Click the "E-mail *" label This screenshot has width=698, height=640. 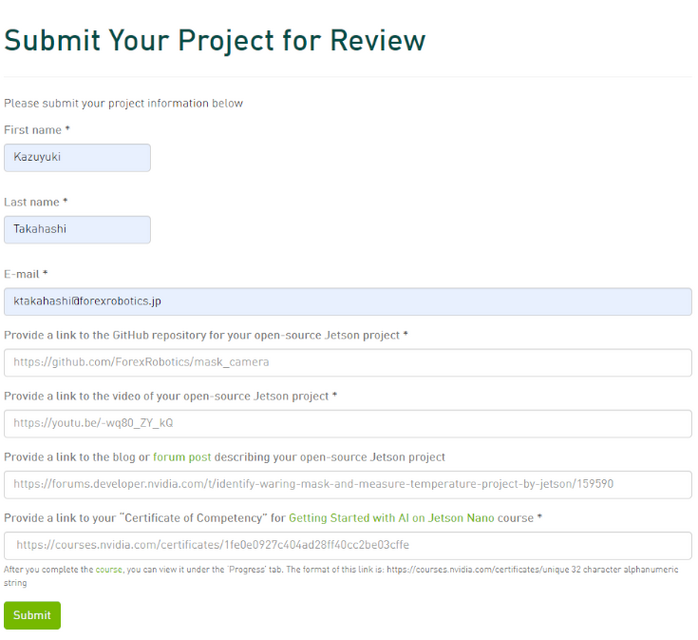point(26,274)
